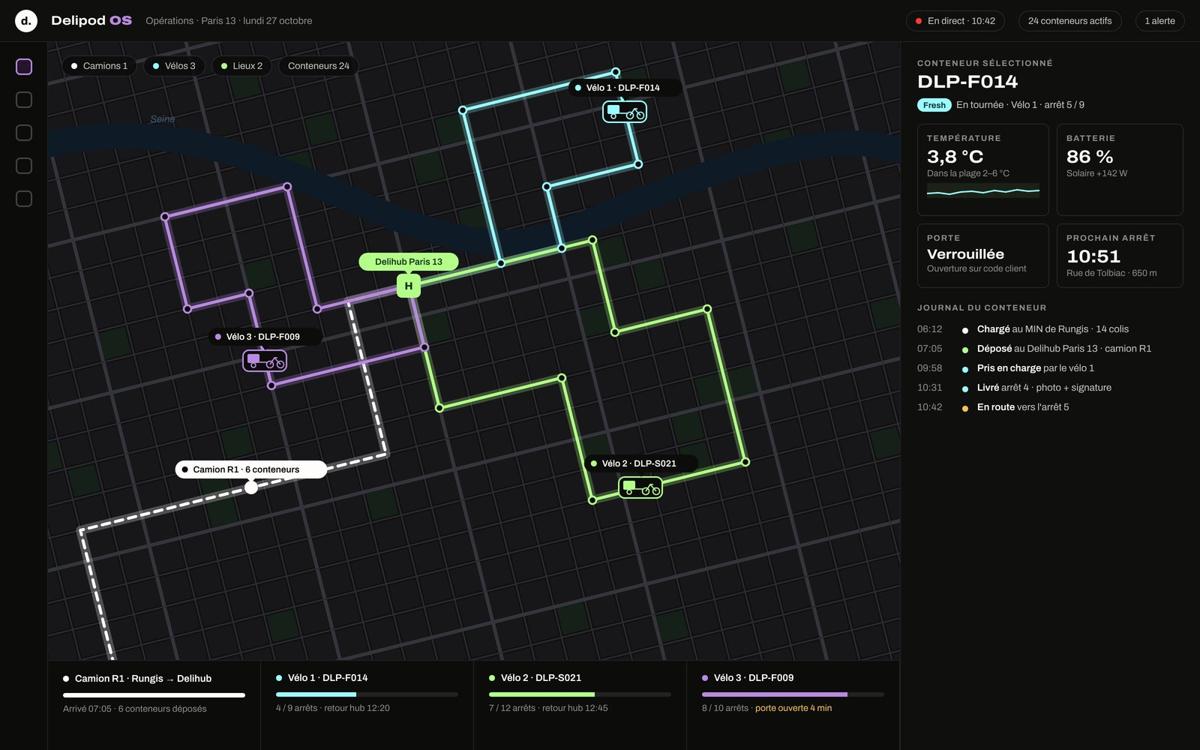Open the "24 conteneurs actifs" pill
1200x750 pixels.
1070,21
